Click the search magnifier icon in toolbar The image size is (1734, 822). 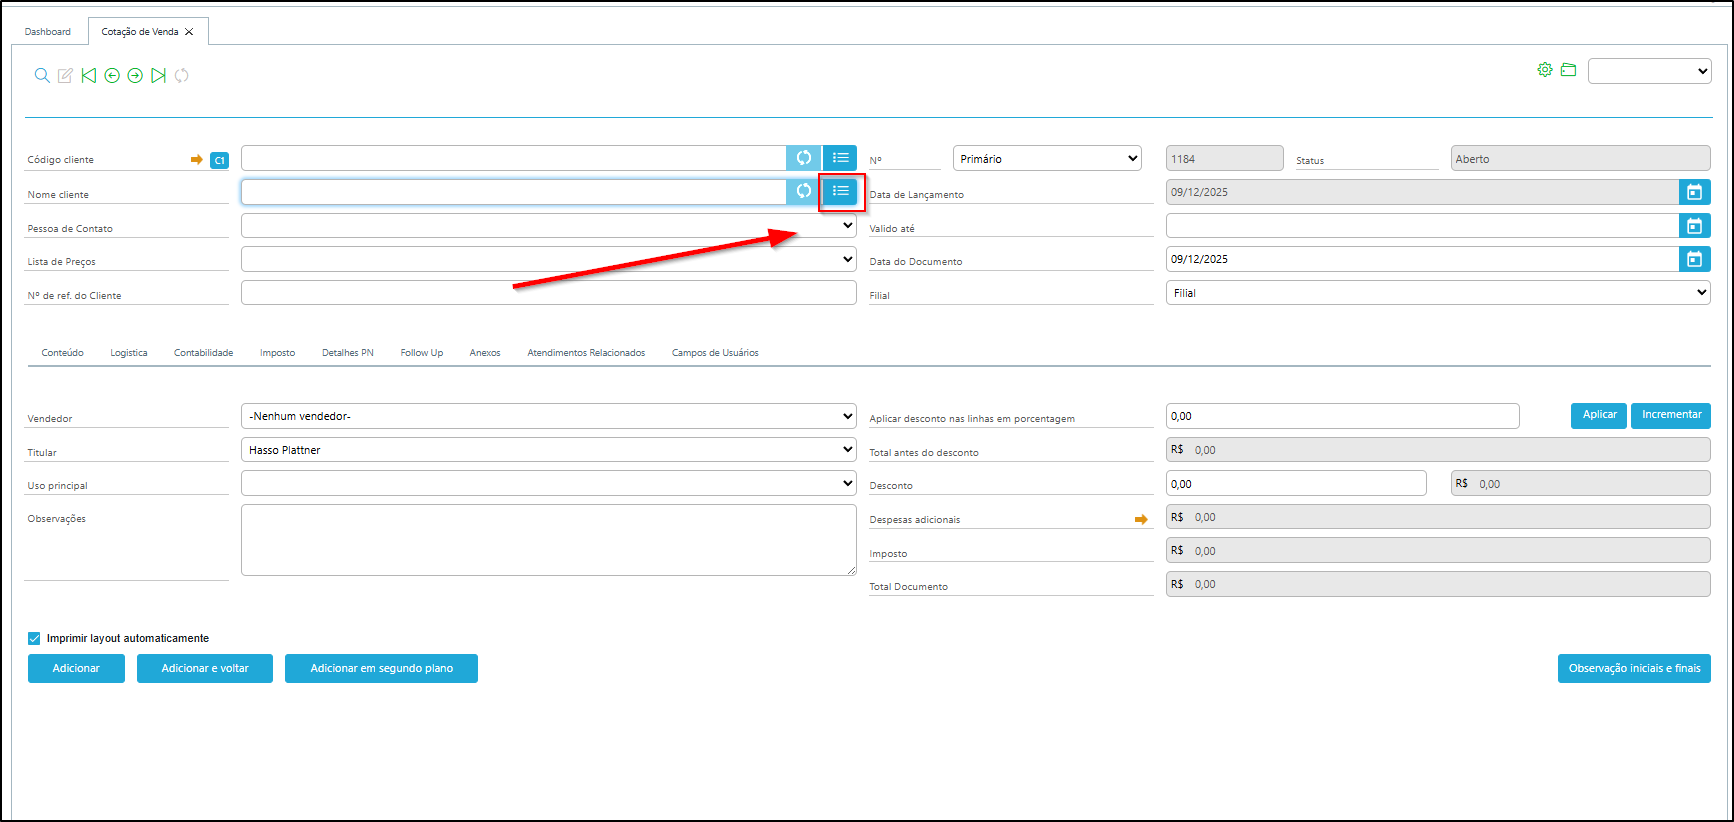click(x=42, y=76)
